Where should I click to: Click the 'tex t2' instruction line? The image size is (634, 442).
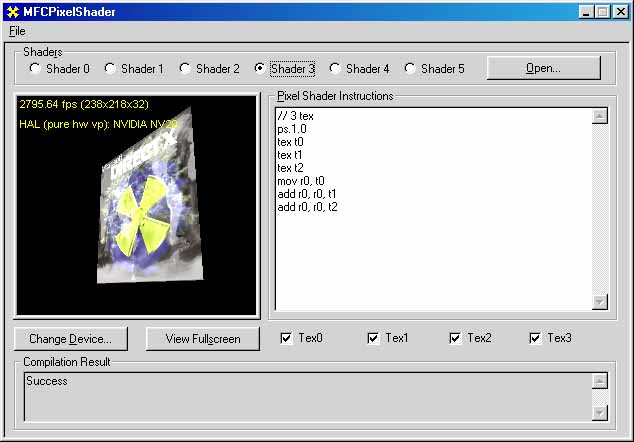(x=290, y=168)
